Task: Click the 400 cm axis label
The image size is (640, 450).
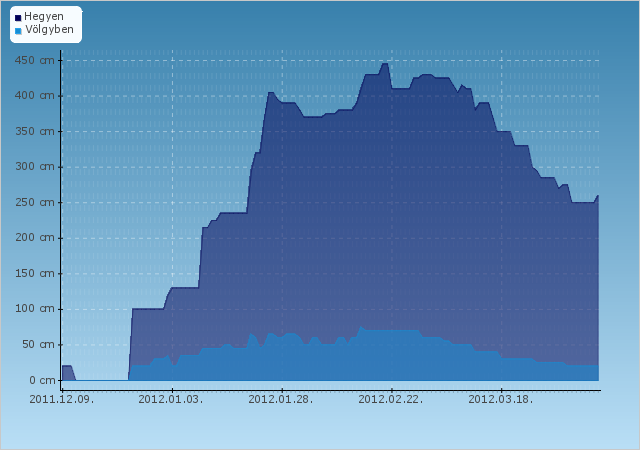Action: click(35, 96)
